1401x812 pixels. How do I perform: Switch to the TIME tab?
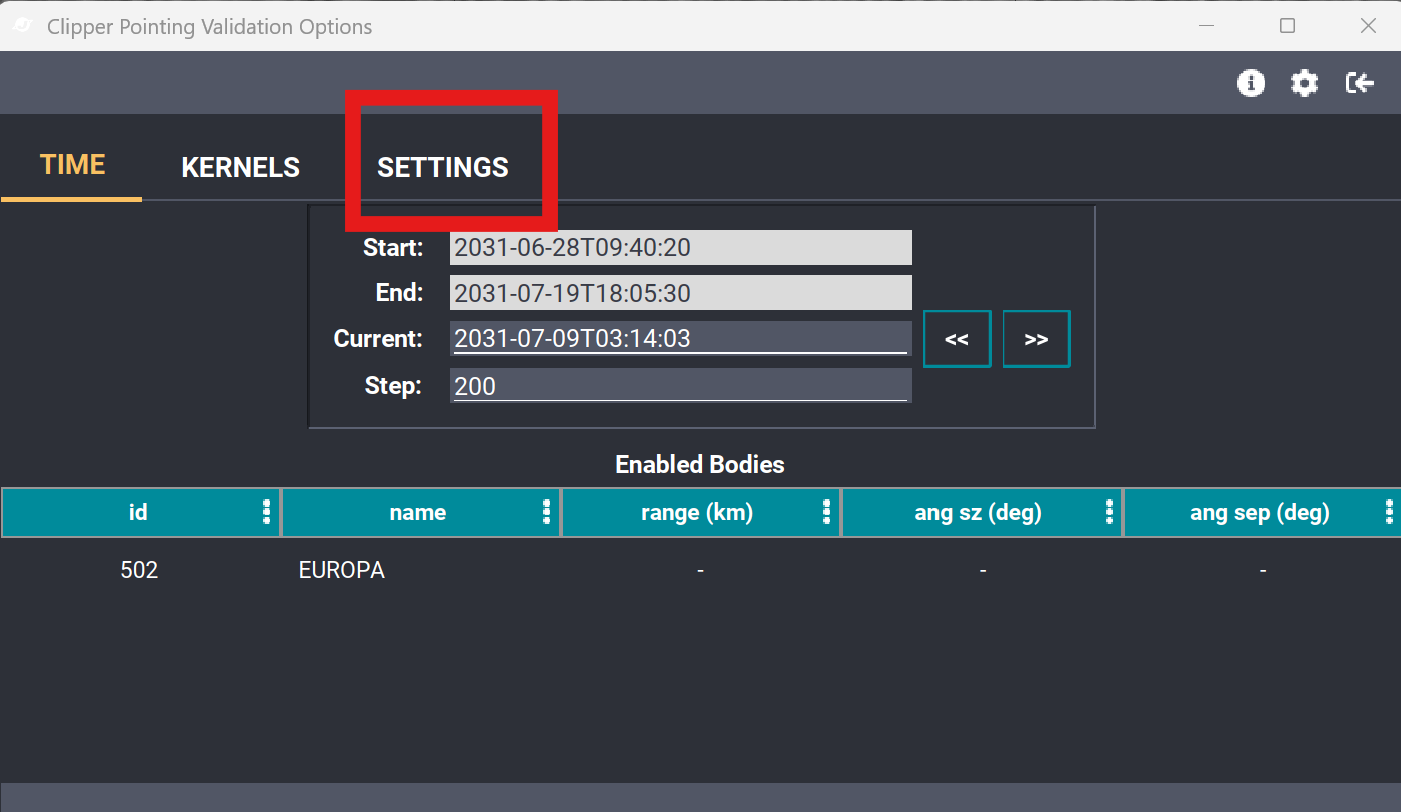point(72,165)
